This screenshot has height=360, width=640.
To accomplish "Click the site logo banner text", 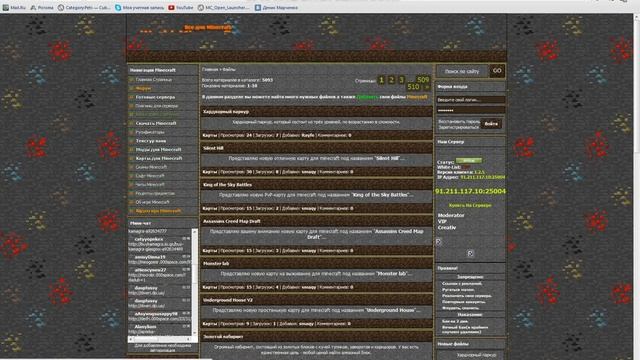I will pos(207,27).
